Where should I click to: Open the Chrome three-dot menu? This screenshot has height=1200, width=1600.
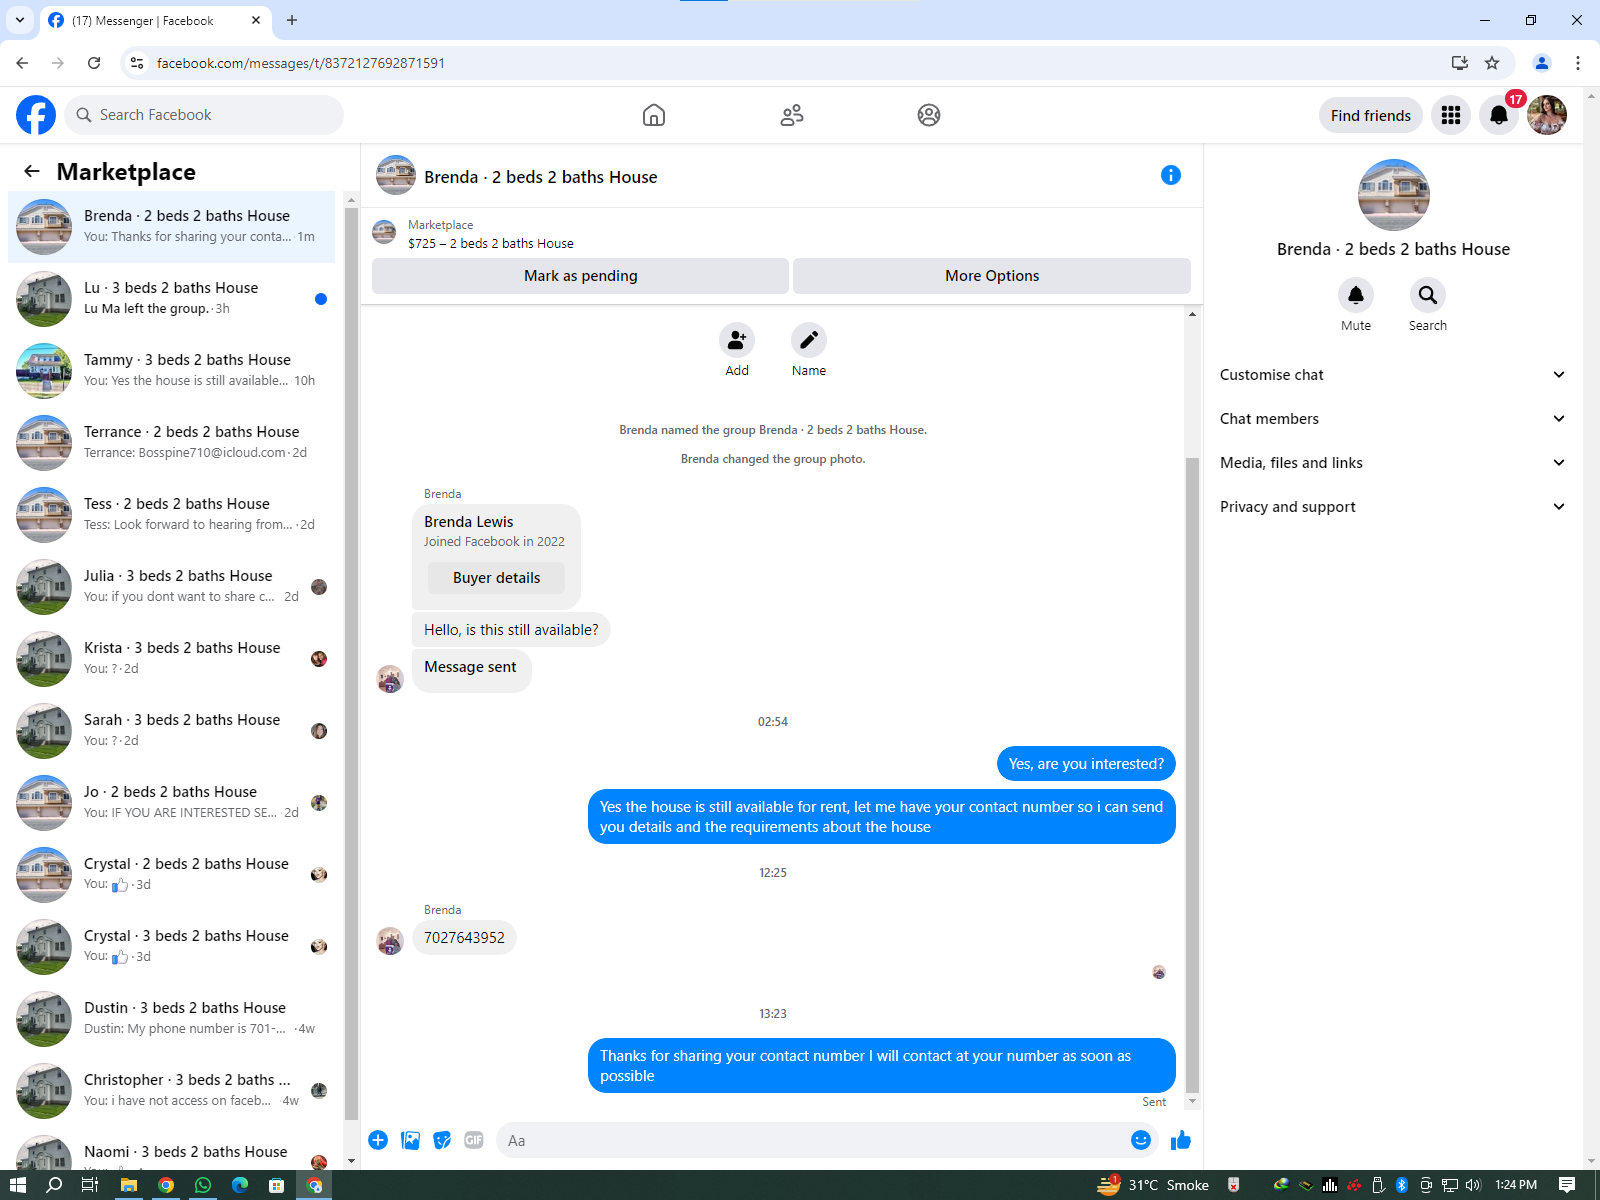pyautogui.click(x=1578, y=63)
